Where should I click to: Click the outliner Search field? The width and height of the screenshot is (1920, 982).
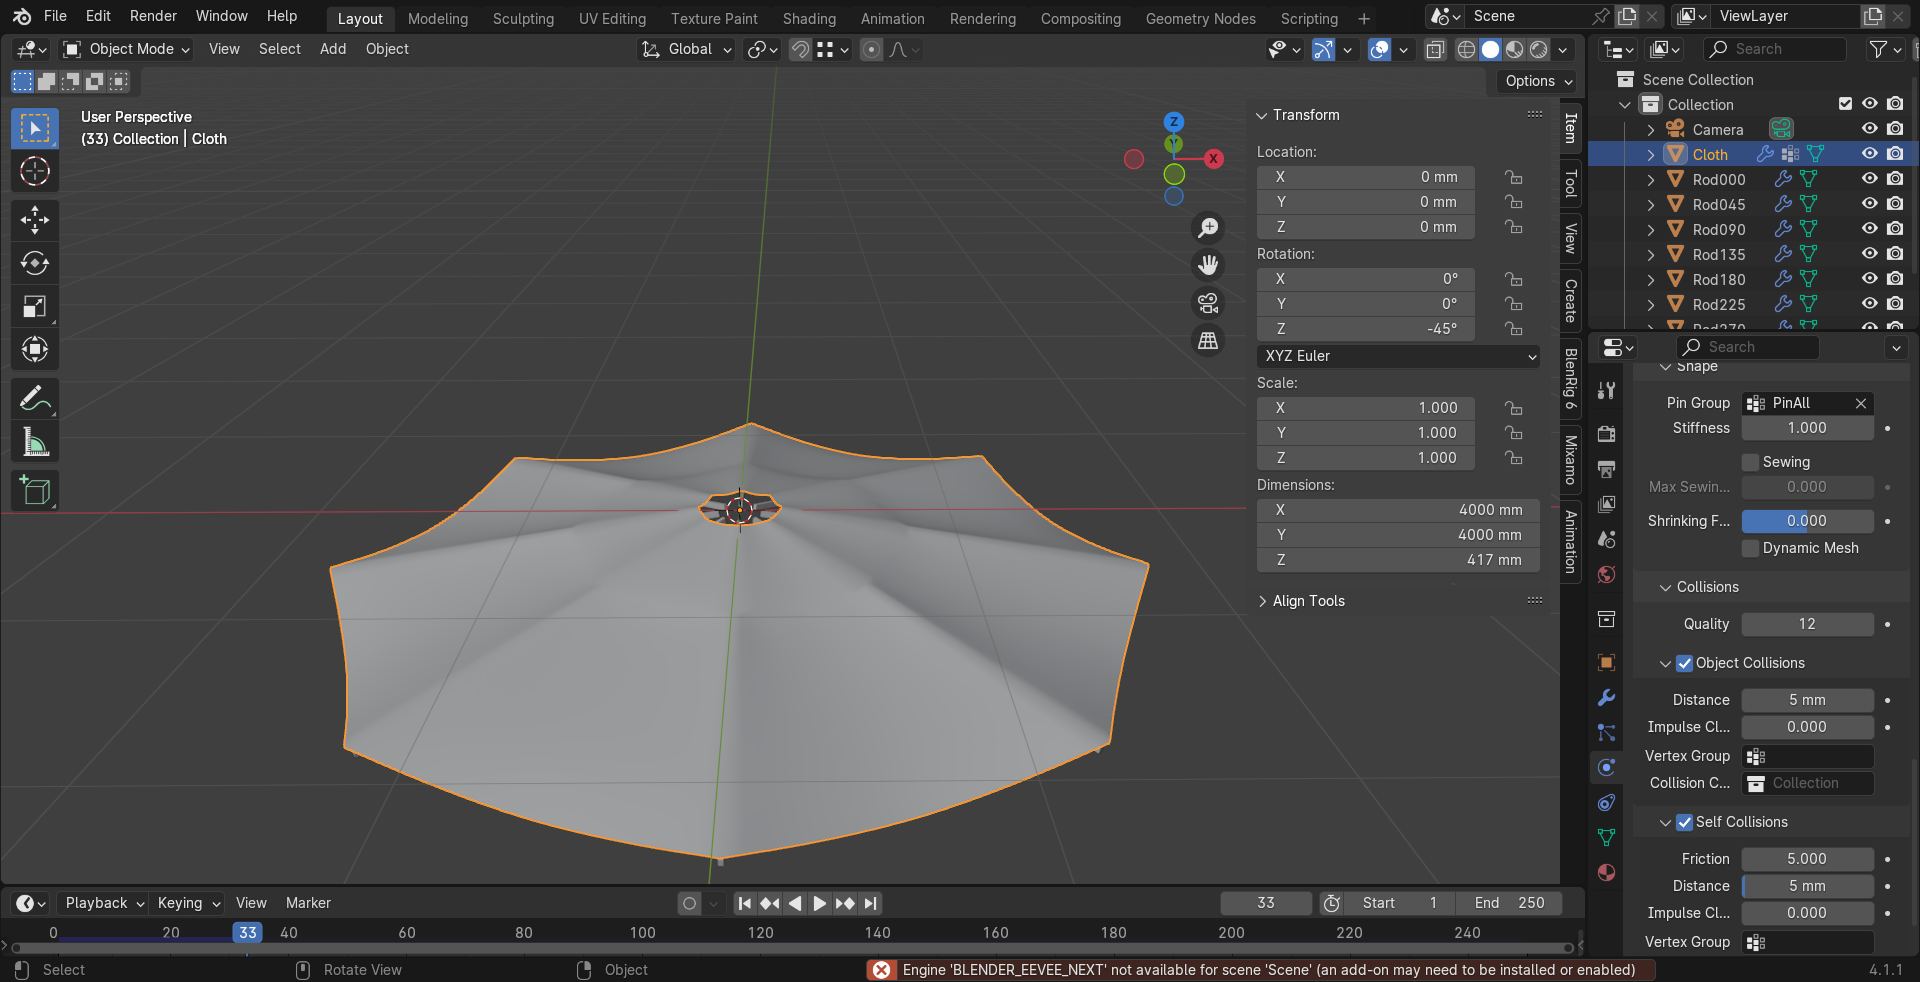[1775, 49]
